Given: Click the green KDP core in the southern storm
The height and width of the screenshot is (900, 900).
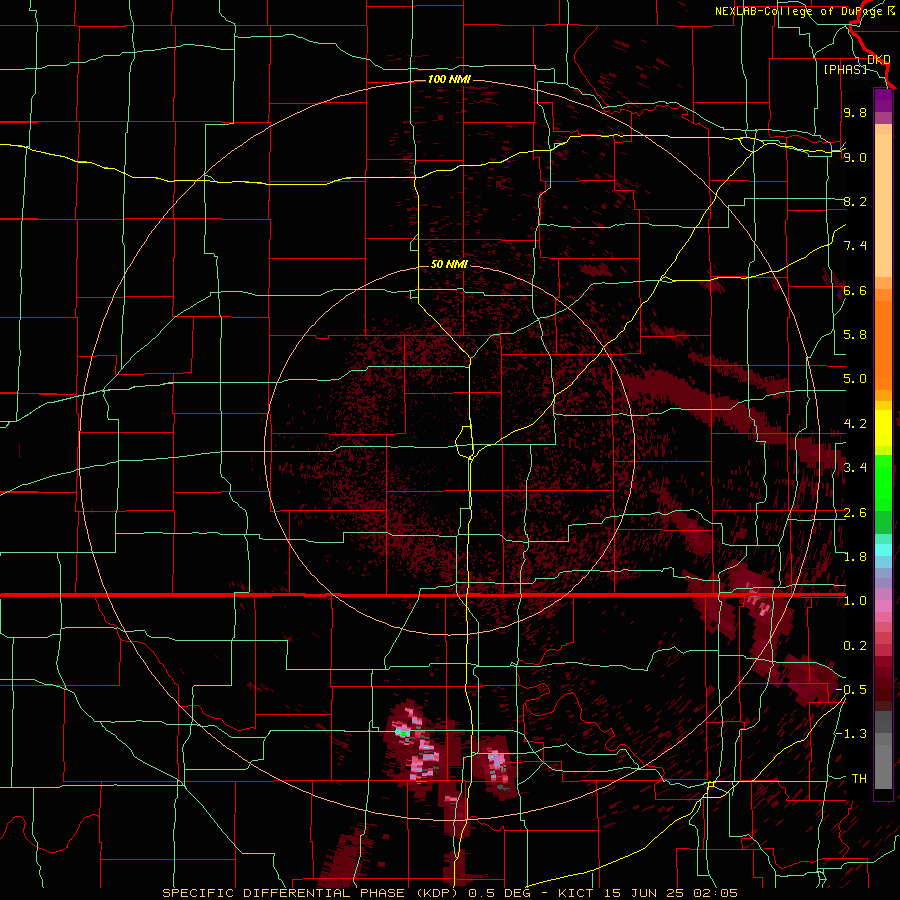Looking at the screenshot, I should 403,733.
